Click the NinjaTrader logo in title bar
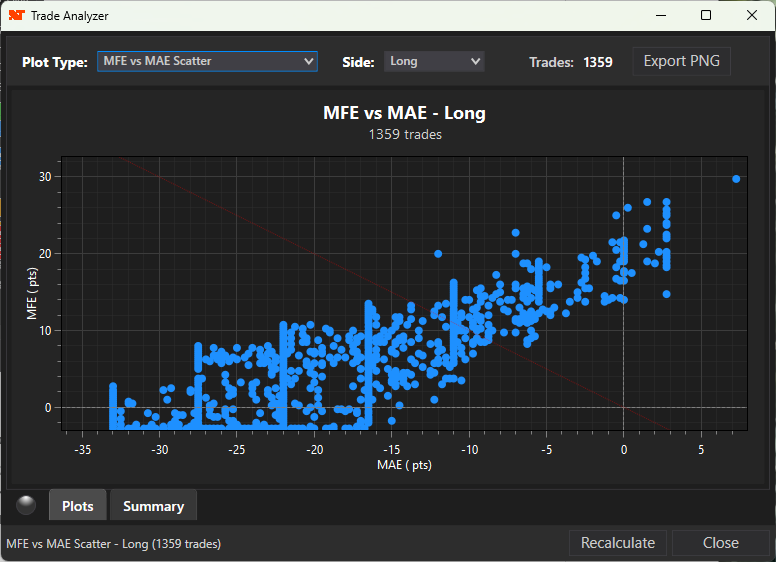776x562 pixels. (16, 16)
